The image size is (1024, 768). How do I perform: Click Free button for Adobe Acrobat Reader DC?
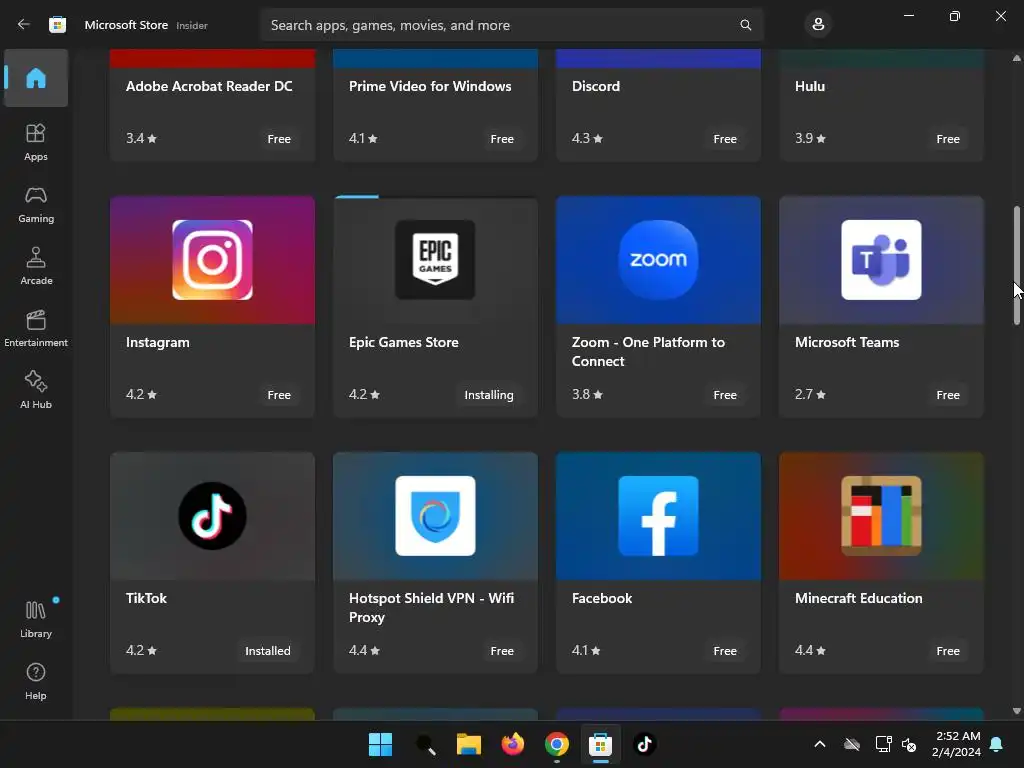point(279,138)
